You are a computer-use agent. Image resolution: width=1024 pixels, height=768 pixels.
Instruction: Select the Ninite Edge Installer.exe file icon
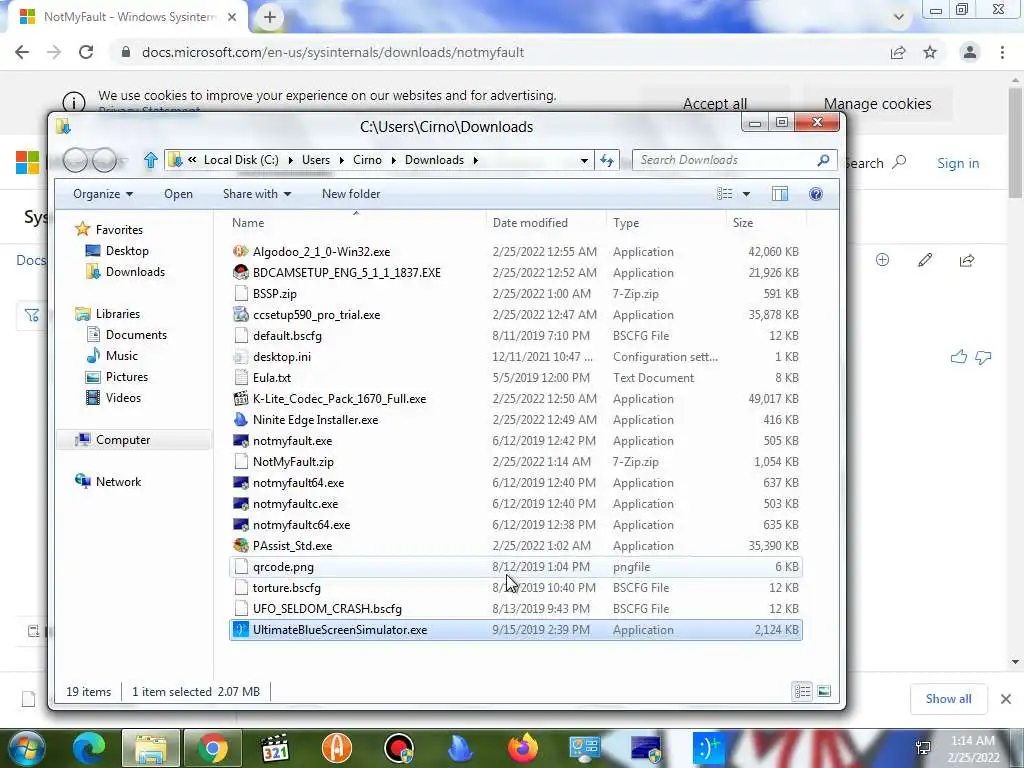pyautogui.click(x=240, y=419)
